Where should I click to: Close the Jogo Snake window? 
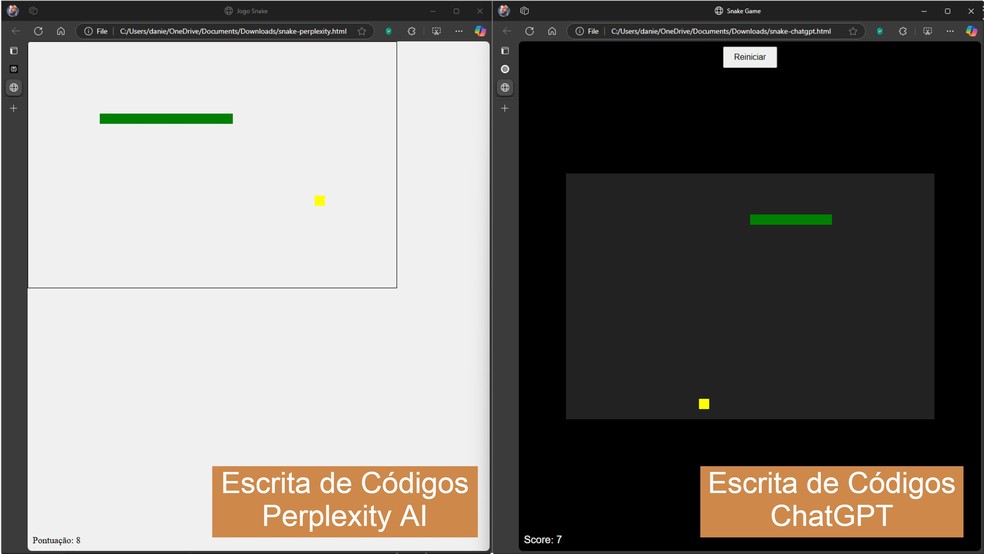[x=479, y=11]
